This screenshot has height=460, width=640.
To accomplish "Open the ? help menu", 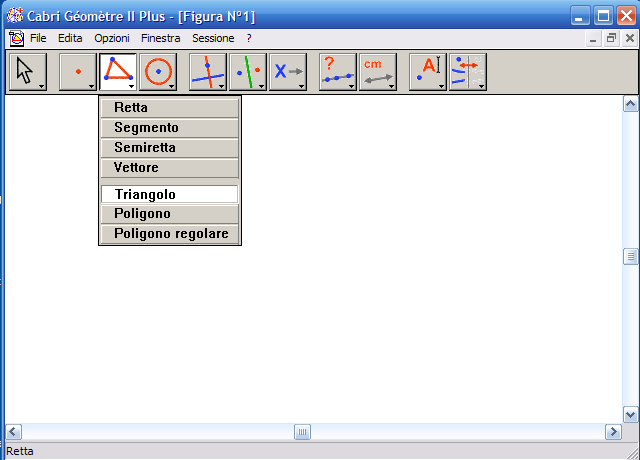I will tap(249, 38).
